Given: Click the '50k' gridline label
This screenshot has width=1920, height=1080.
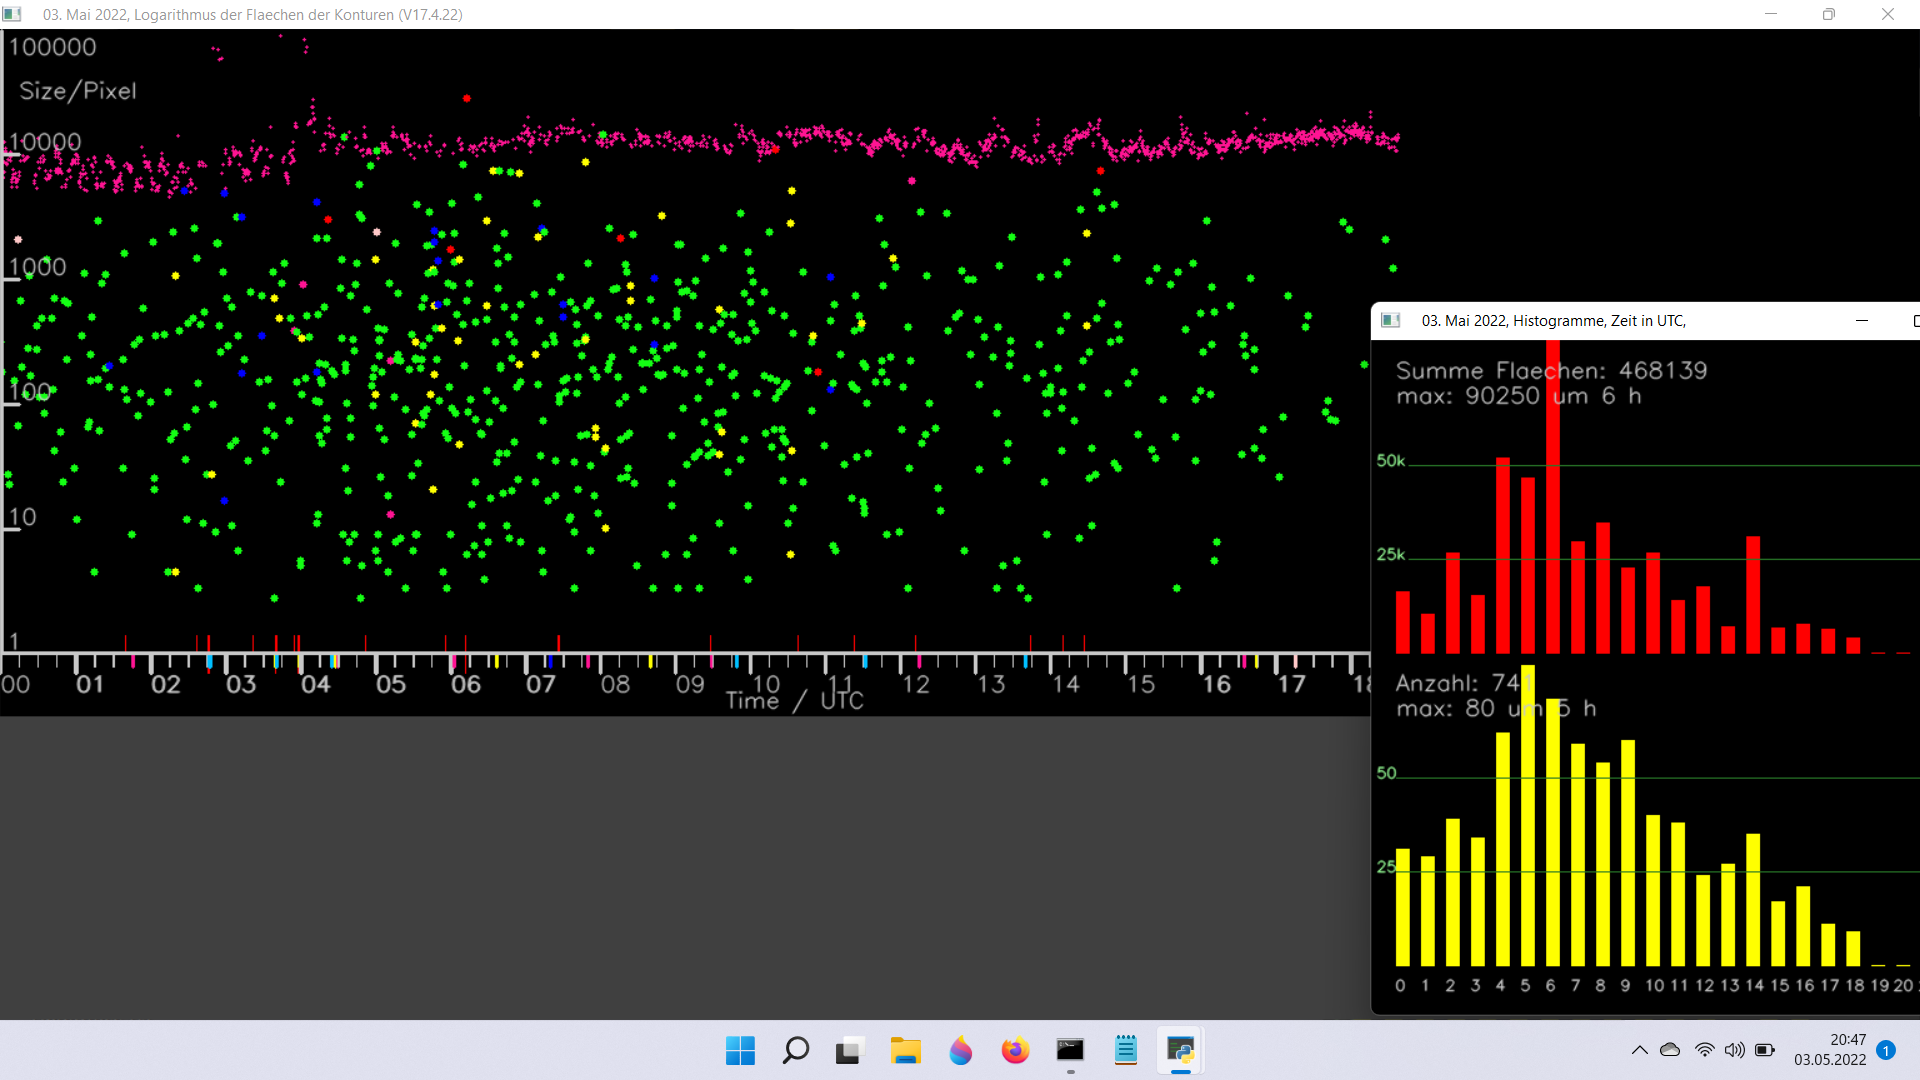Looking at the screenshot, I should point(1391,461).
